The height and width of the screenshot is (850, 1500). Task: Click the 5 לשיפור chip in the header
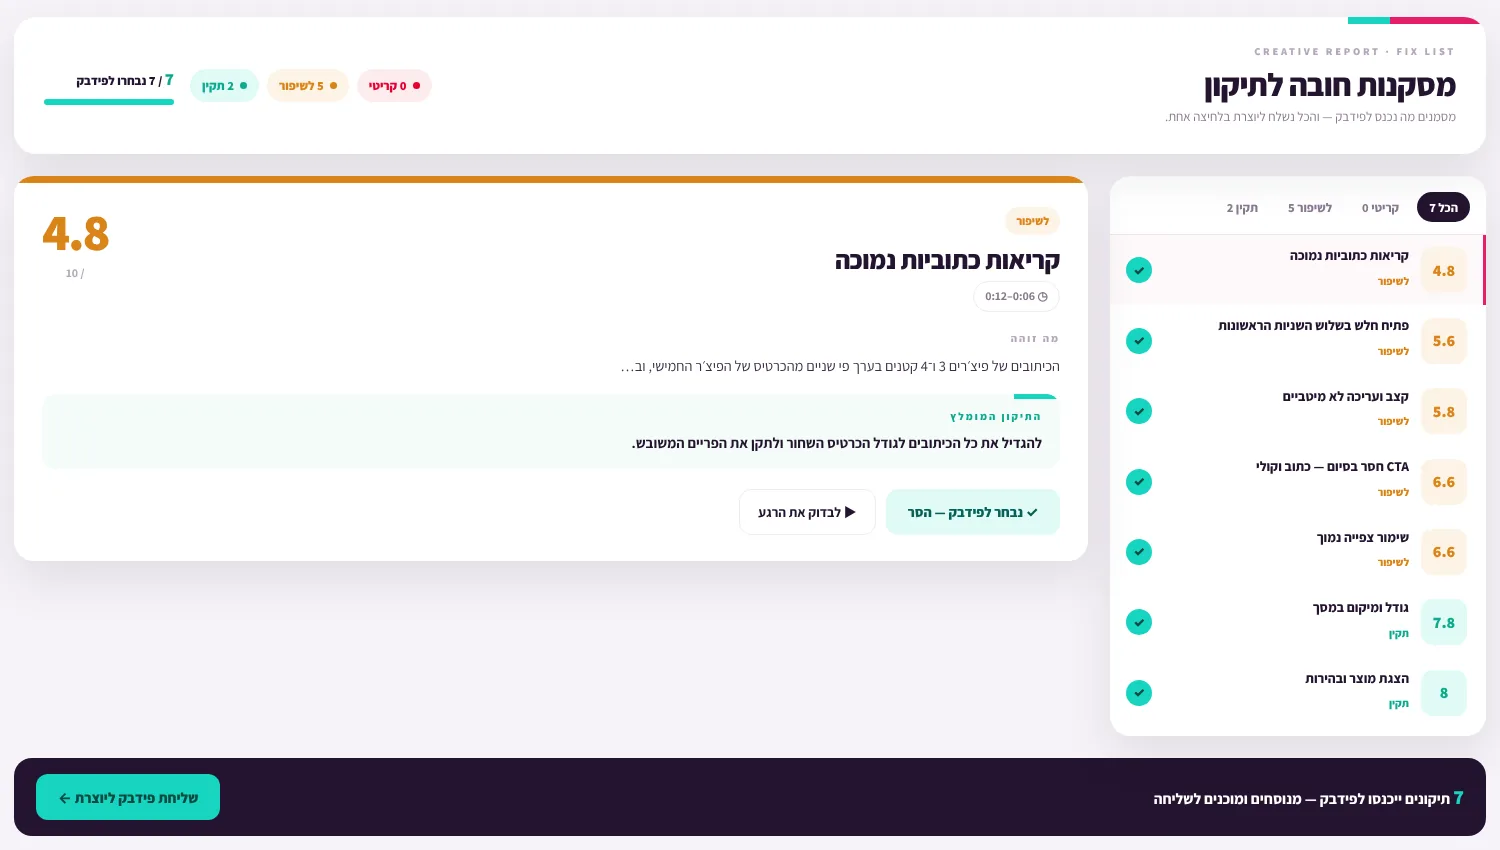(308, 86)
